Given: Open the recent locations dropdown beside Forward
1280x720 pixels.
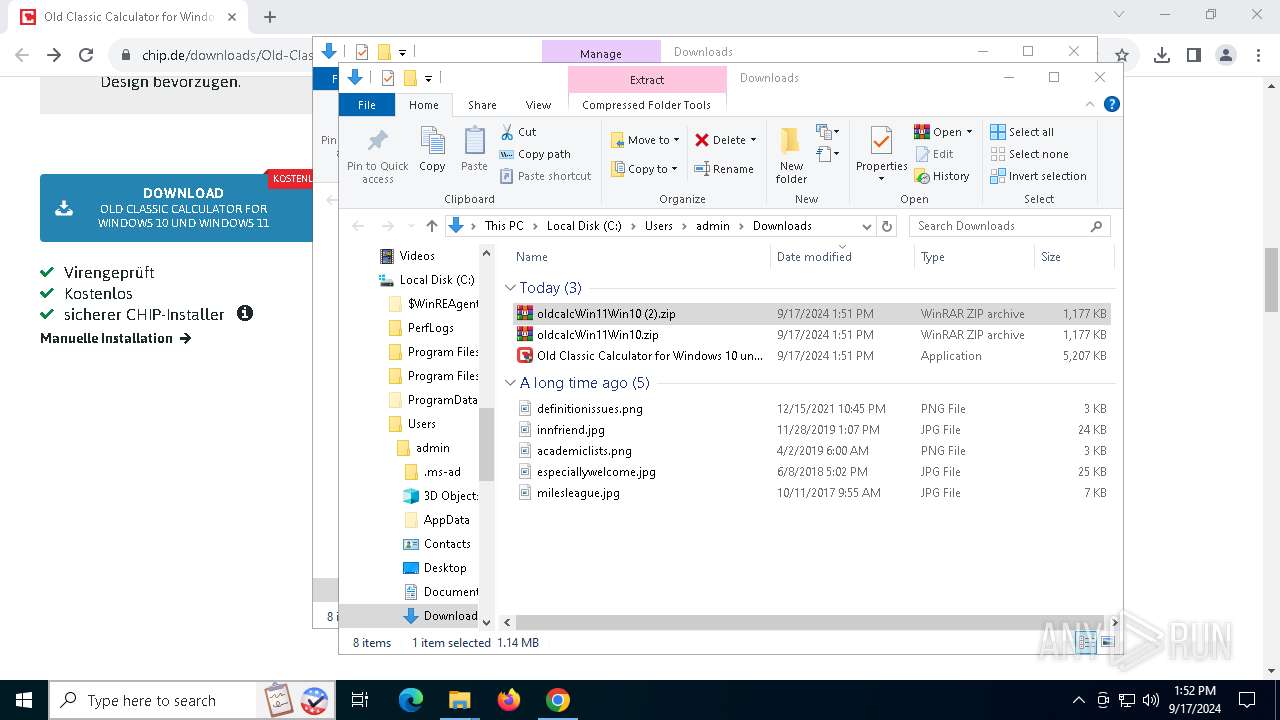Looking at the screenshot, I should coord(409,226).
